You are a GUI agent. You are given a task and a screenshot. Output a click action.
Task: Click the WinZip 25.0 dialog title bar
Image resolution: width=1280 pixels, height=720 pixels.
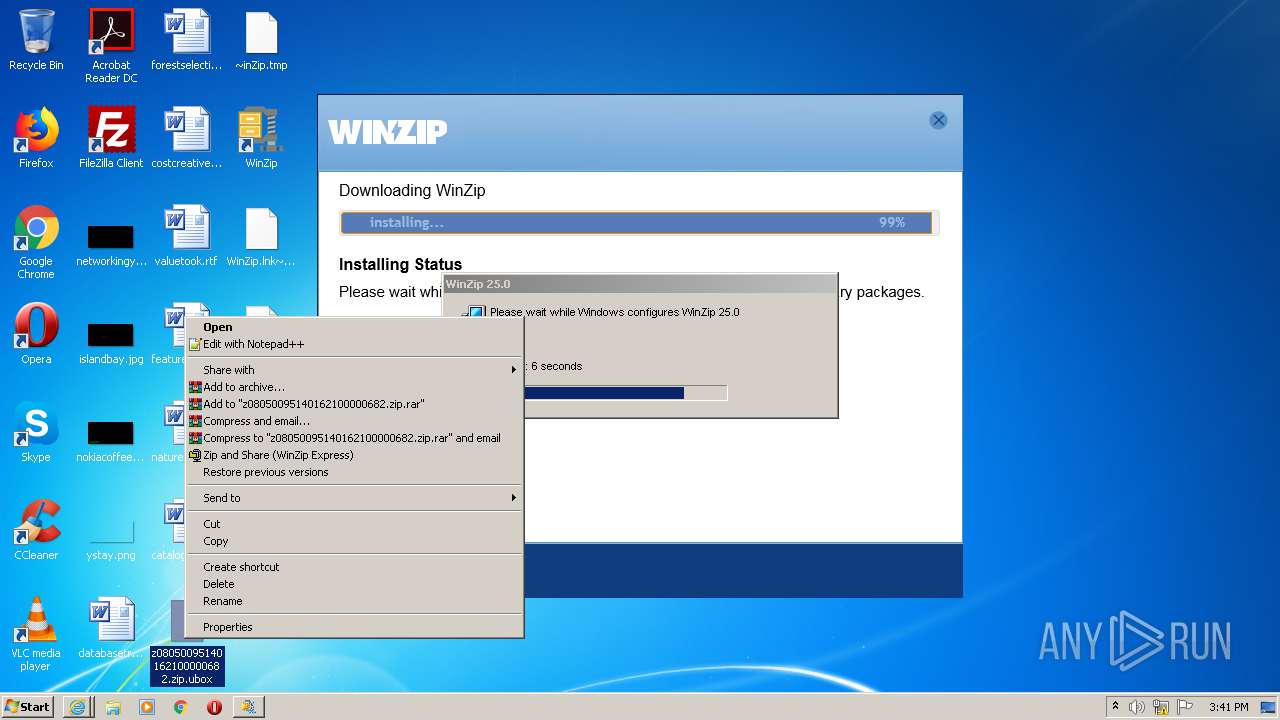point(640,284)
